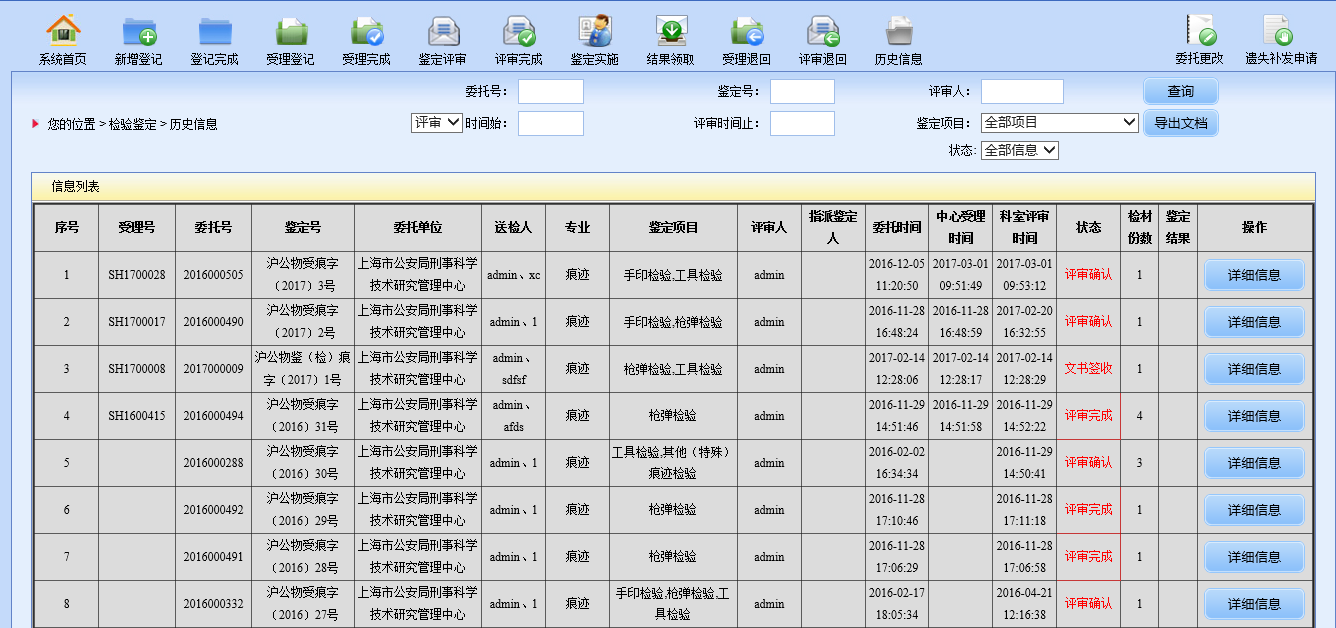1336x628 pixels.
Task: Click the 鉴定项目 column header
Action: point(674,228)
